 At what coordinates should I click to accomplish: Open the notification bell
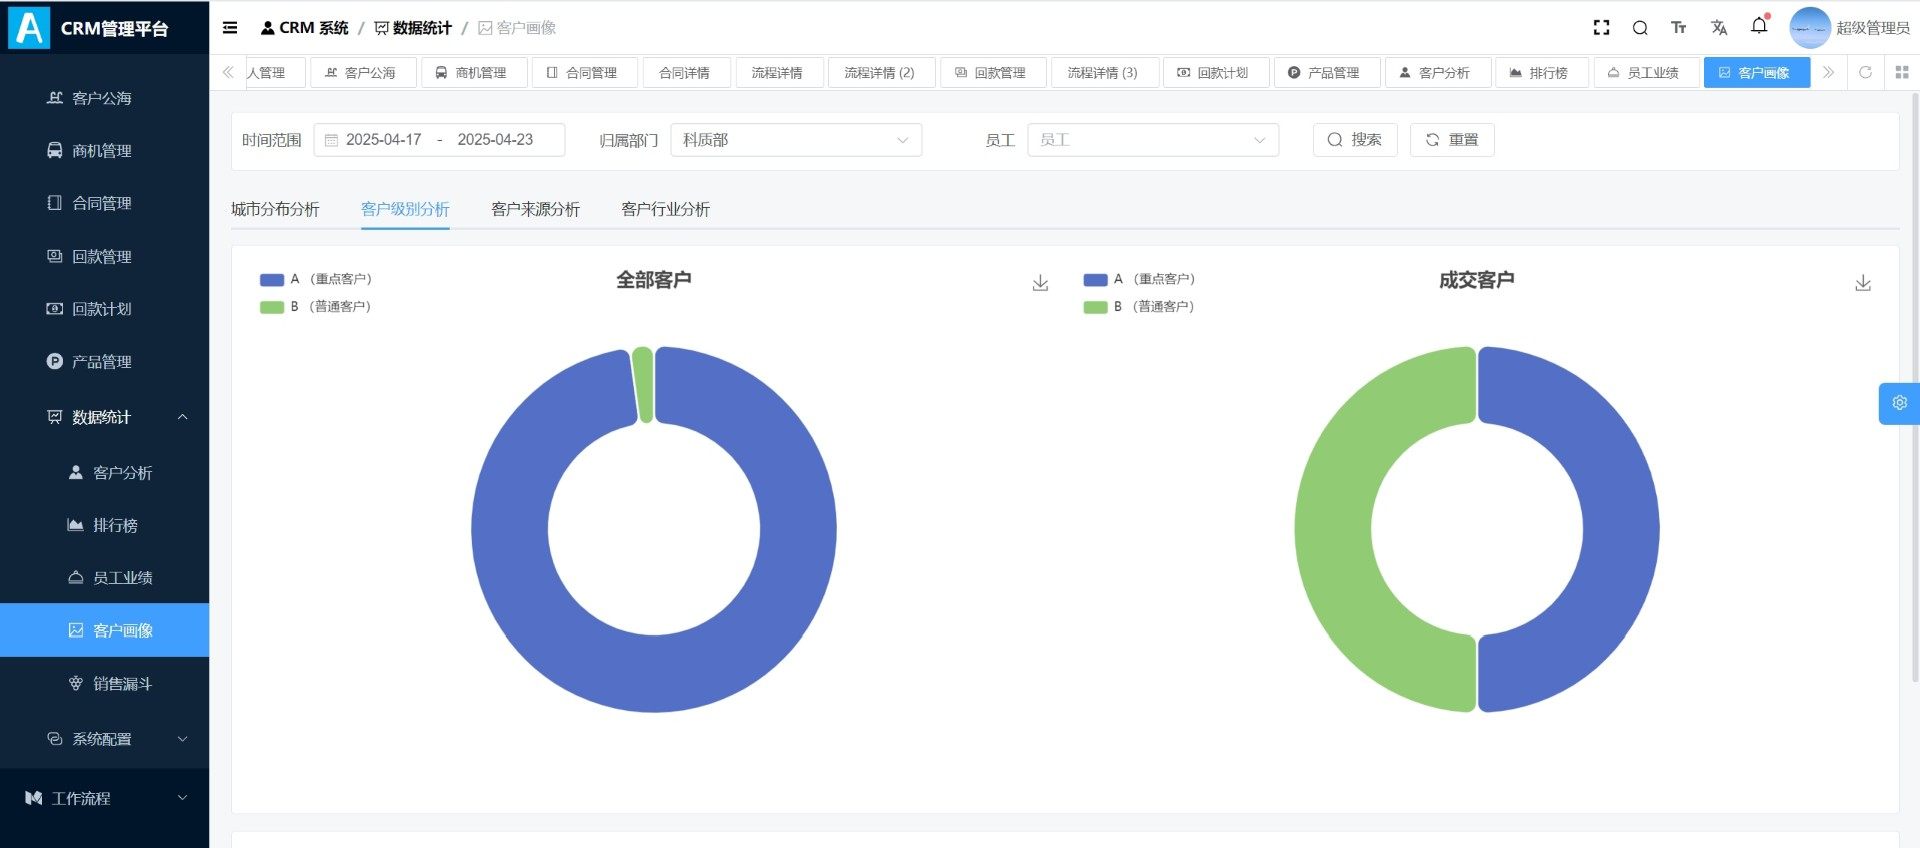point(1759,27)
